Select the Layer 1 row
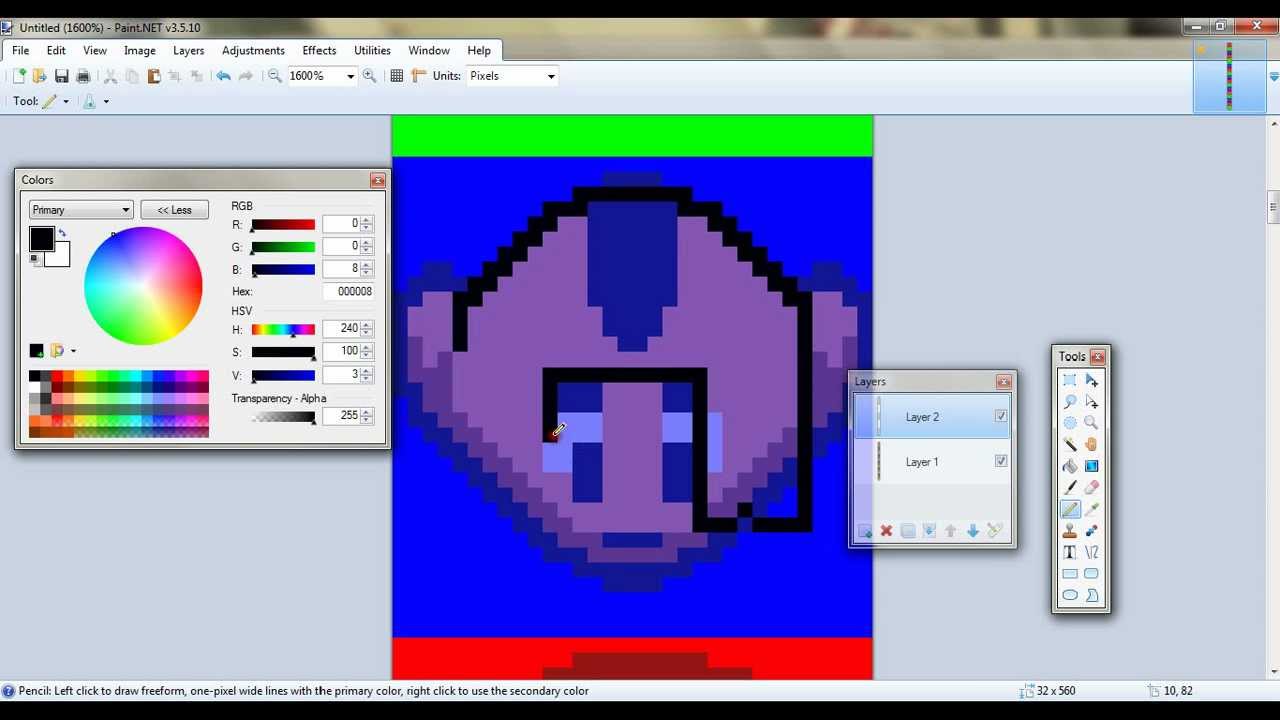 932,461
